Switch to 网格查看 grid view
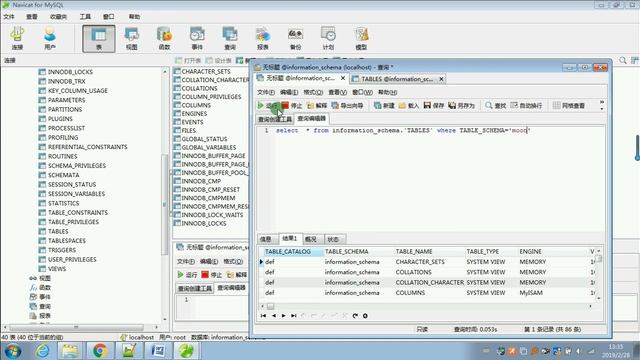640x360 pixels. coord(569,105)
